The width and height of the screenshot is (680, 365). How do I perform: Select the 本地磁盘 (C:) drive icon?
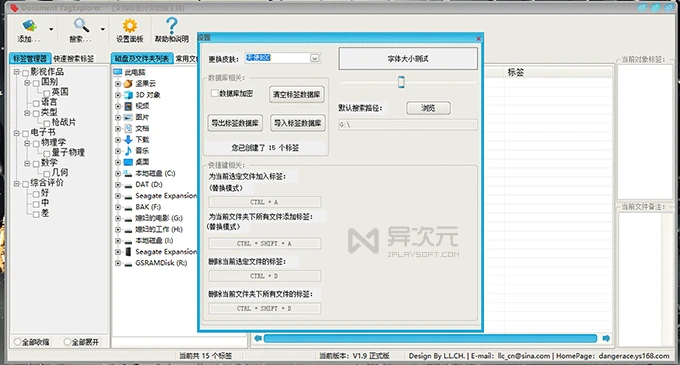tap(128, 173)
